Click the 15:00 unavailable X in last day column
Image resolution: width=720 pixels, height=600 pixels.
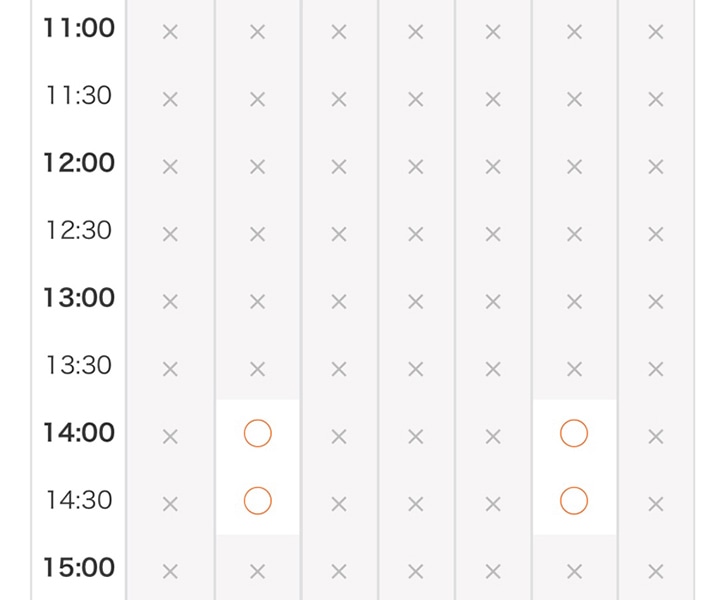coord(656,572)
